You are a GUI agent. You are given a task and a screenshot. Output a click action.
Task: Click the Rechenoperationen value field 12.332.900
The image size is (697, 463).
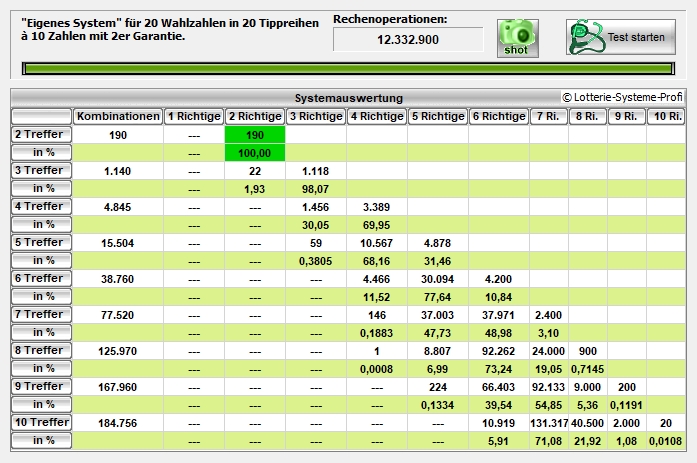[x=408, y=40]
